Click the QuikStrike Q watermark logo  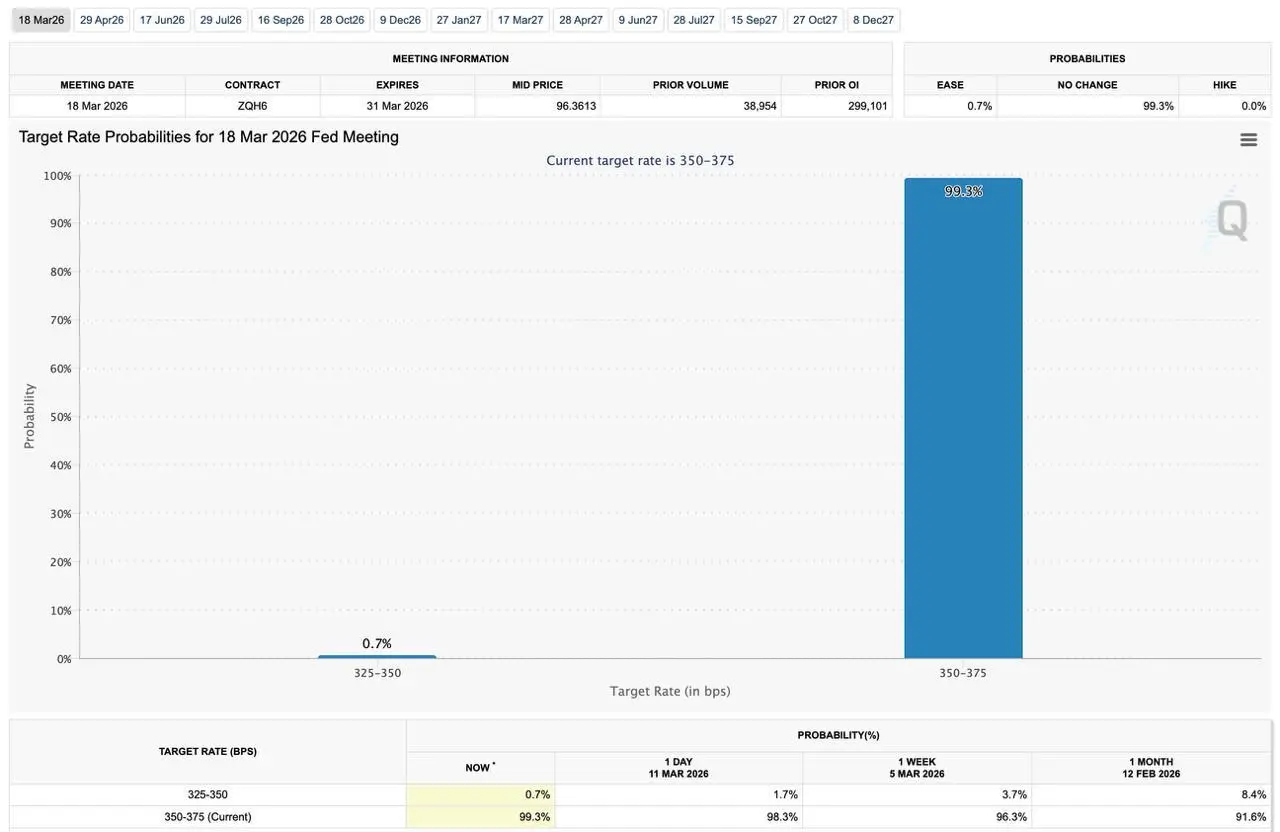click(1228, 218)
